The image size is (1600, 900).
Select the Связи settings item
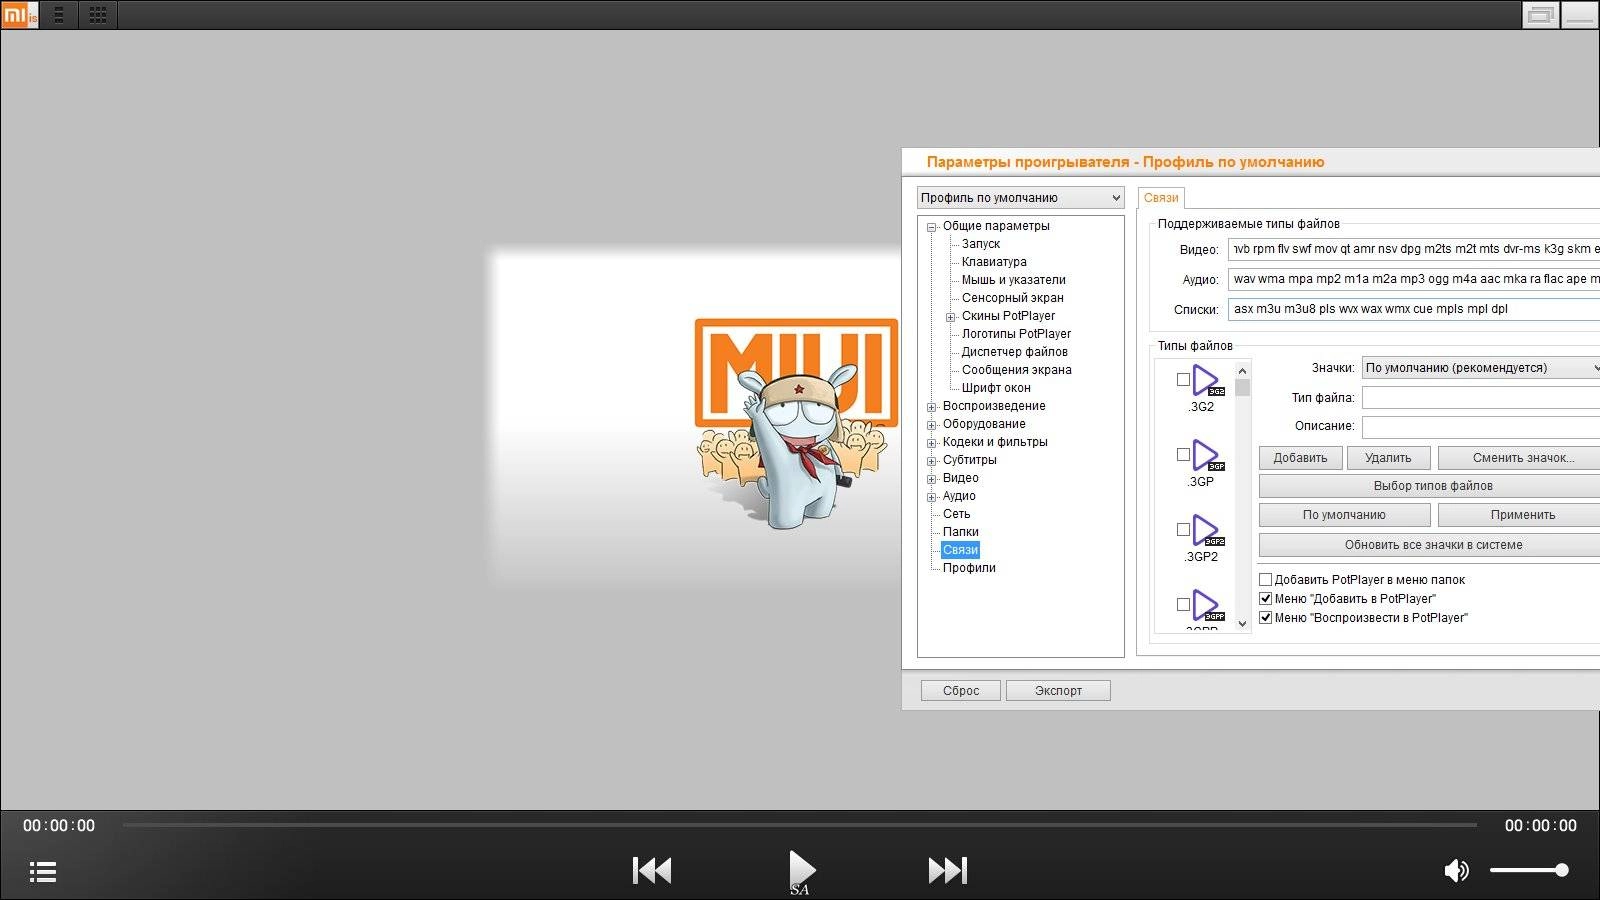click(960, 550)
